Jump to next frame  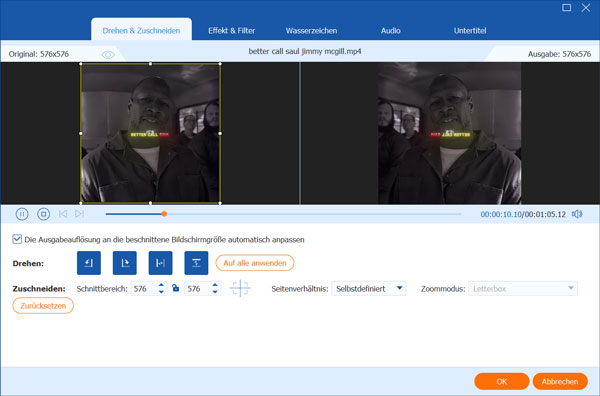pyautogui.click(x=80, y=214)
